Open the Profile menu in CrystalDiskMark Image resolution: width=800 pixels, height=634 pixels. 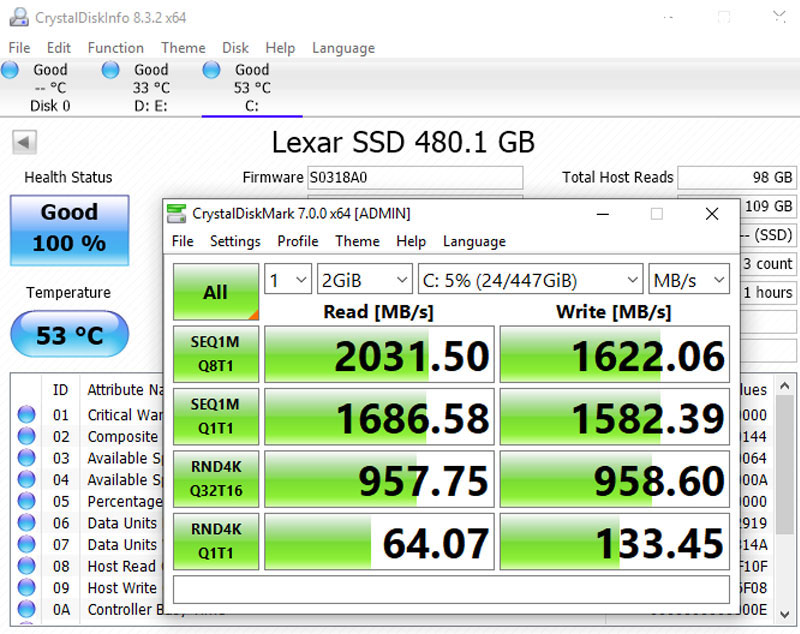pyautogui.click(x=297, y=241)
